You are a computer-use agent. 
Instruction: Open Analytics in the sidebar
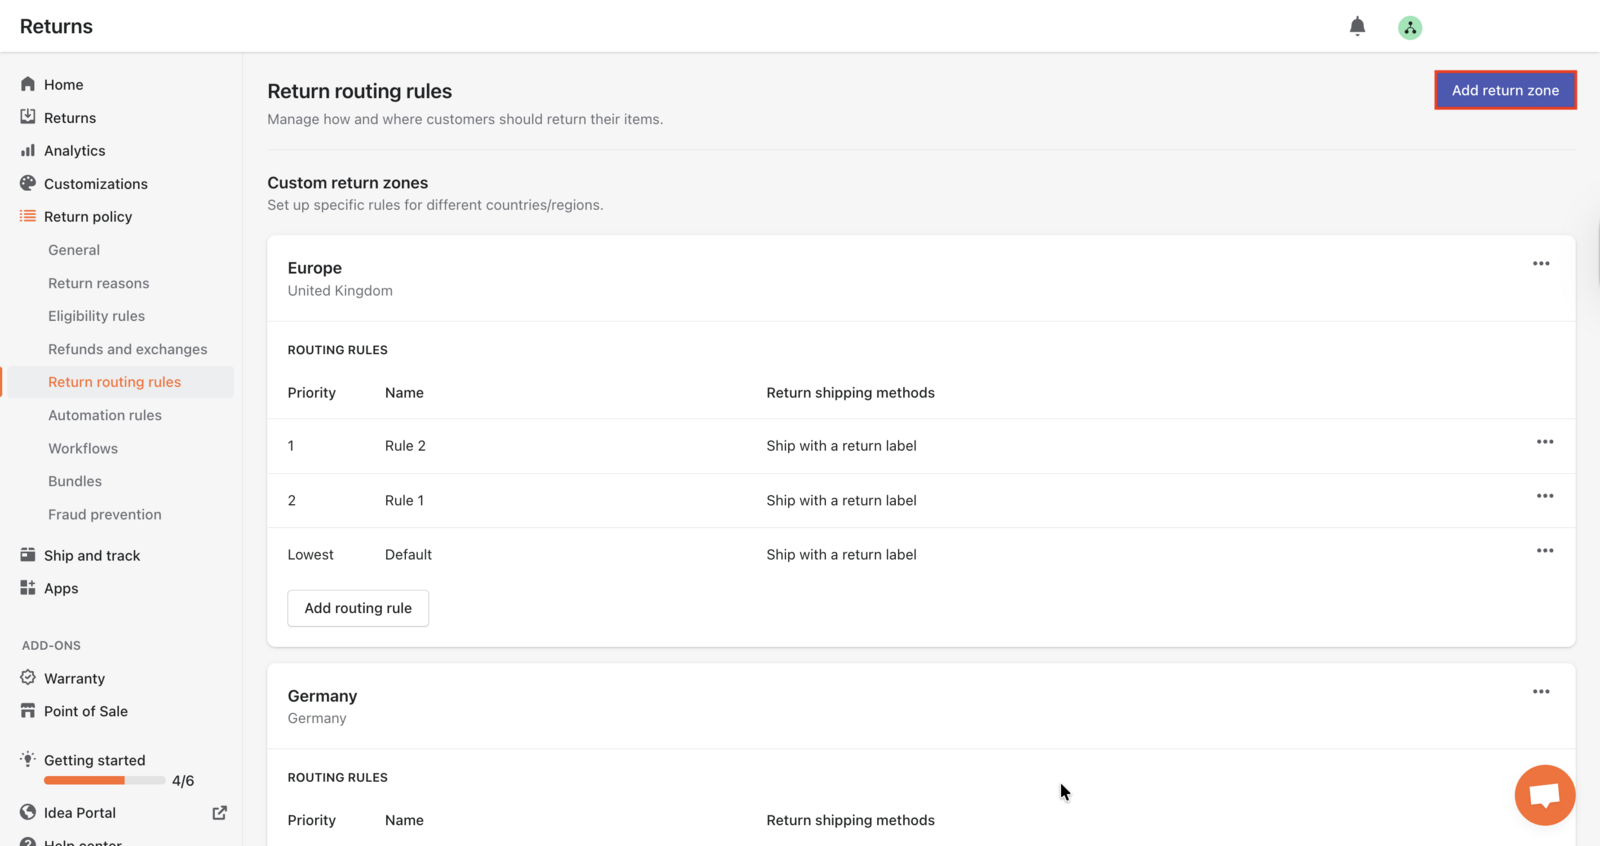pyautogui.click(x=74, y=151)
